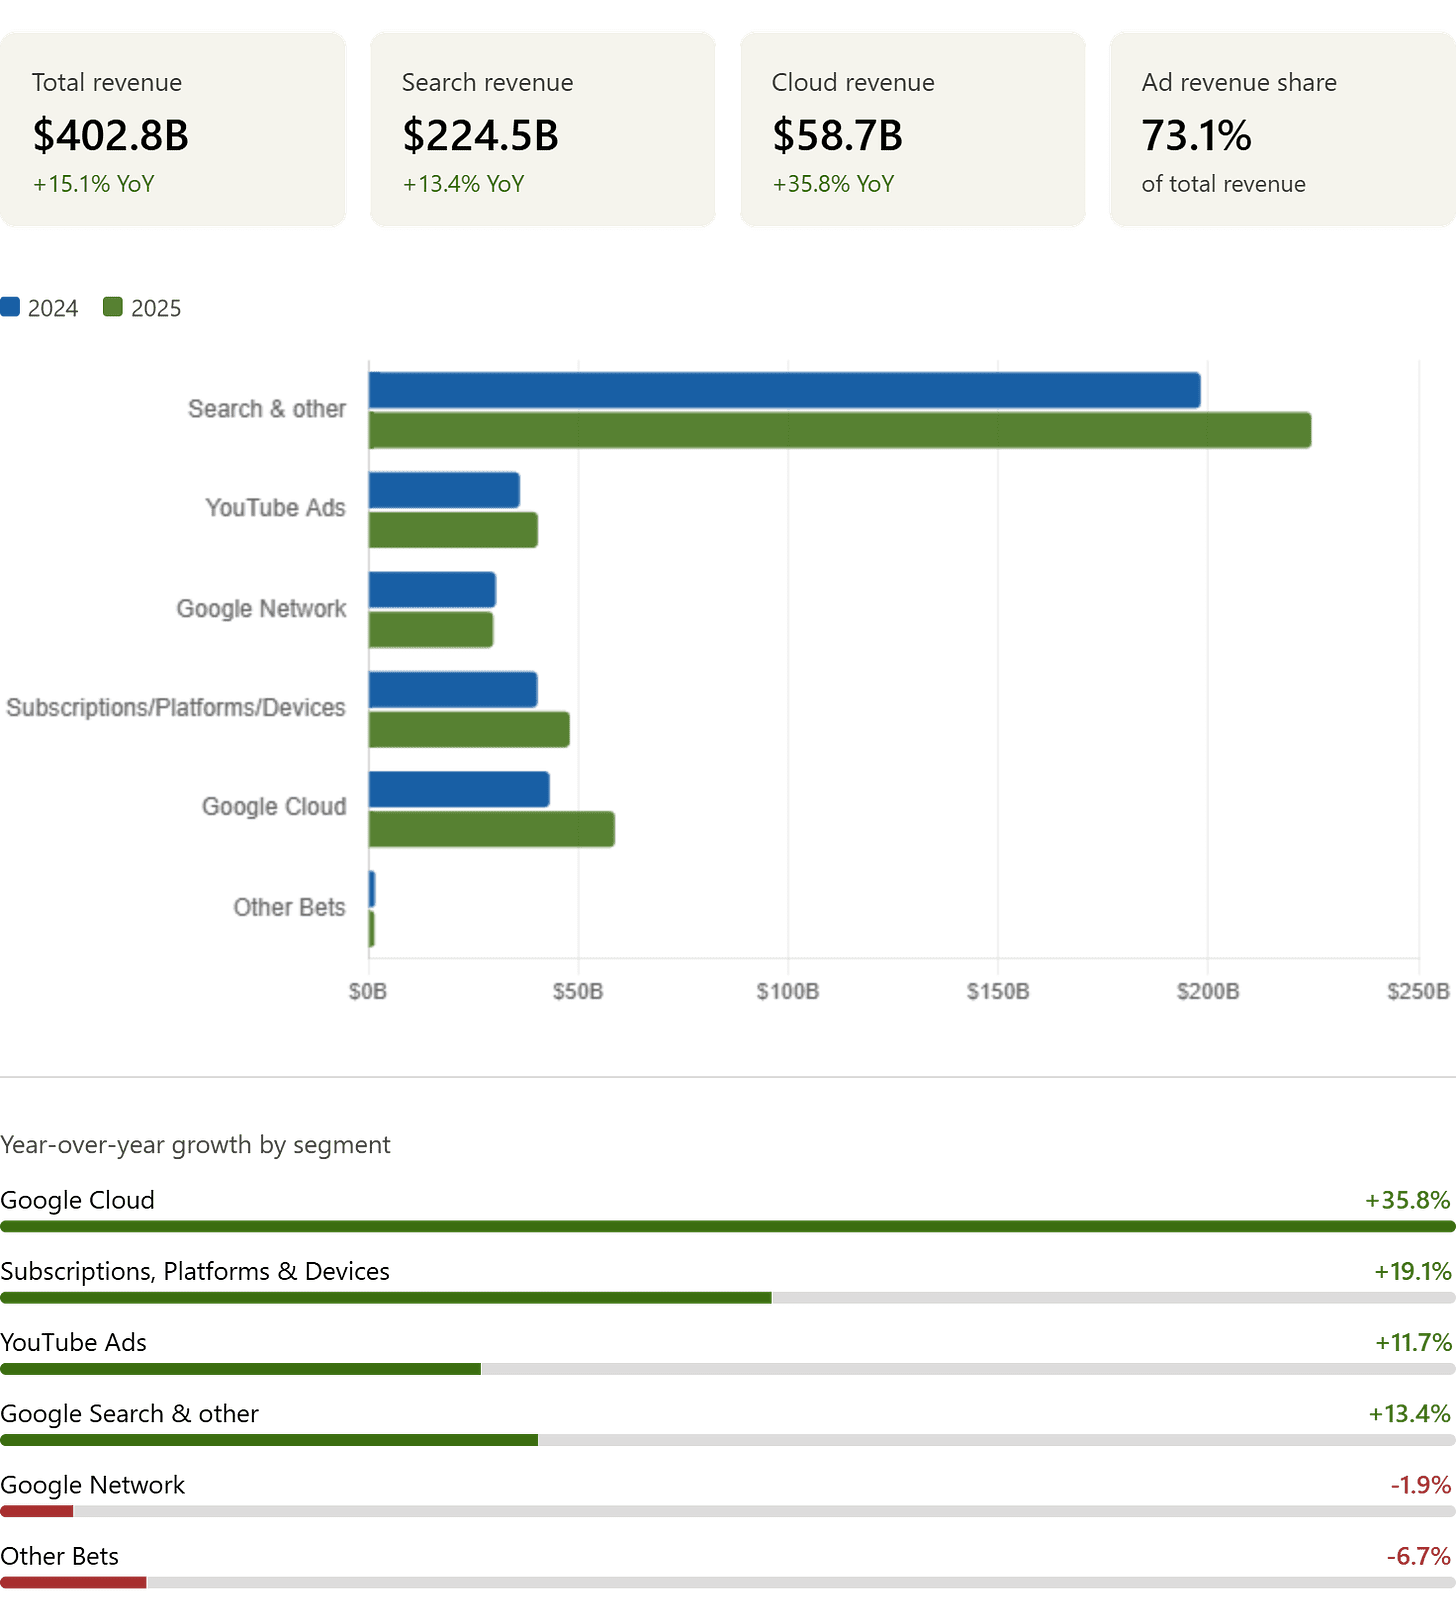Image resolution: width=1456 pixels, height=1620 pixels.
Task: Click the -6.7% Other Bets value
Action: pos(1419,1556)
